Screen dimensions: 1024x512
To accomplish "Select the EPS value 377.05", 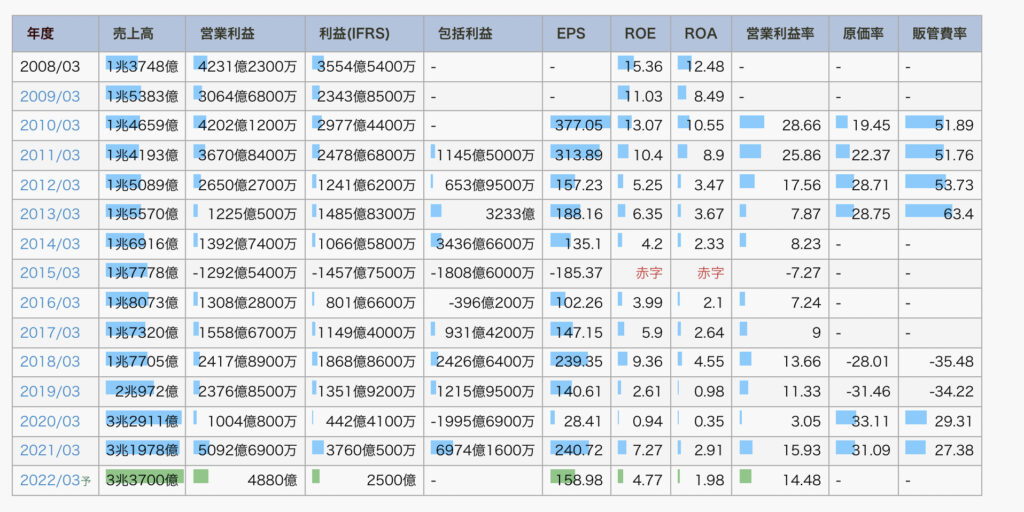I will [579, 126].
